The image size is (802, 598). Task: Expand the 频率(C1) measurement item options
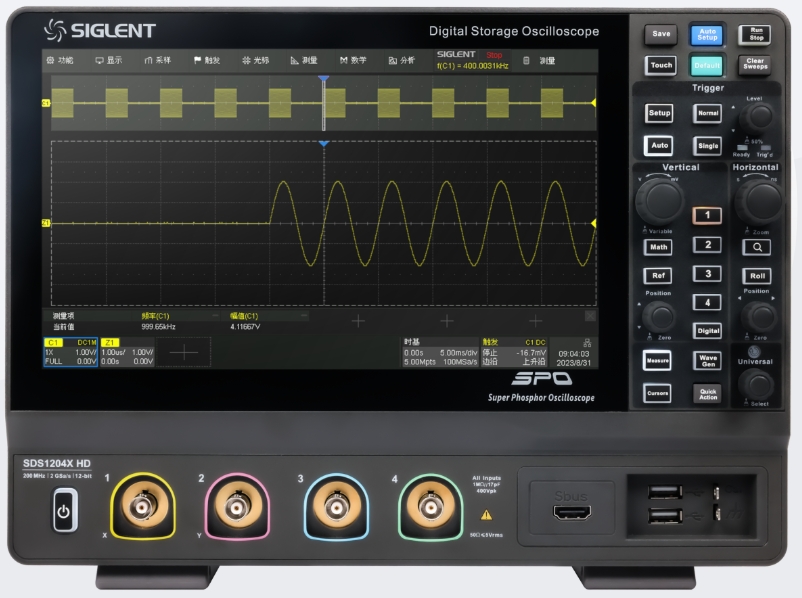pos(217,315)
